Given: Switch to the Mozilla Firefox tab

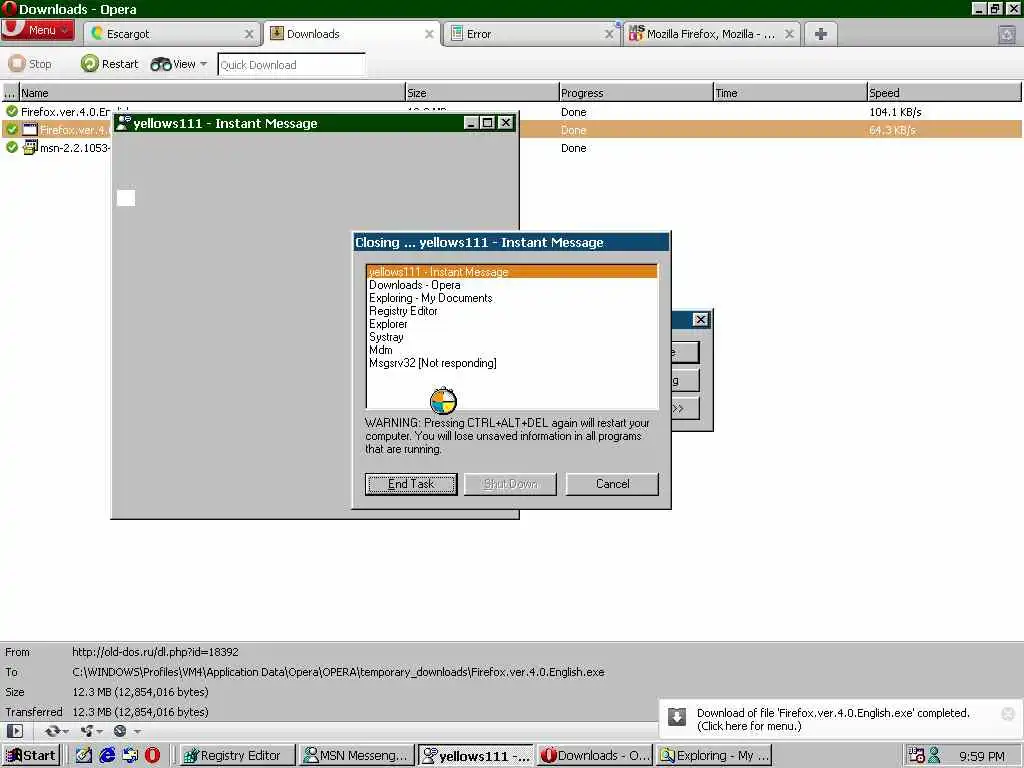Looking at the screenshot, I should (x=712, y=34).
